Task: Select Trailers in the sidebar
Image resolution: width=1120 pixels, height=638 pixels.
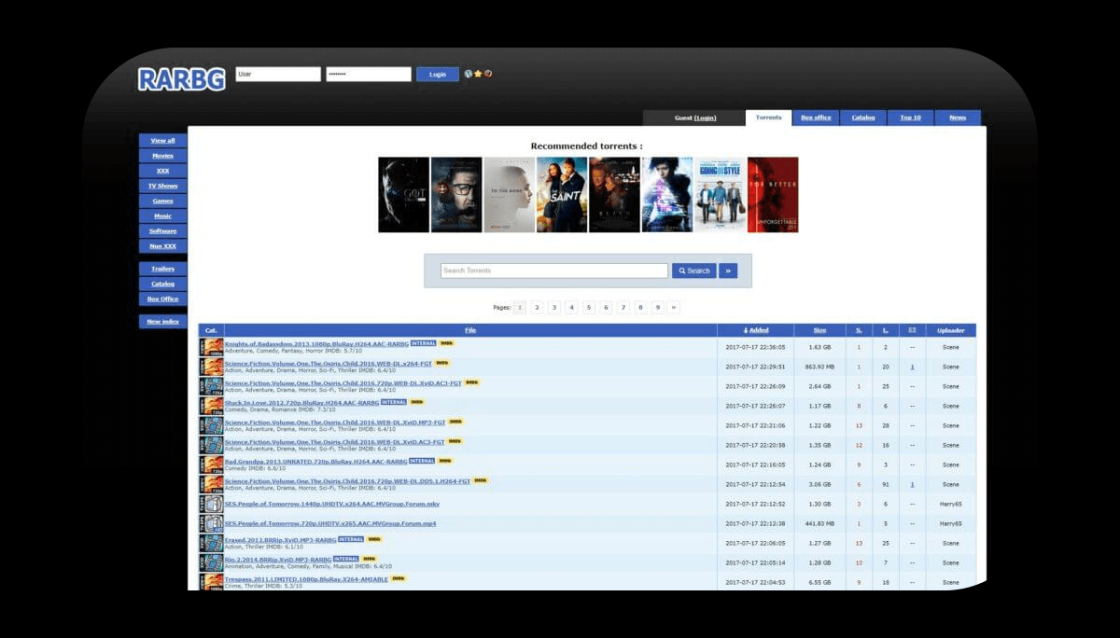Action: tap(163, 269)
